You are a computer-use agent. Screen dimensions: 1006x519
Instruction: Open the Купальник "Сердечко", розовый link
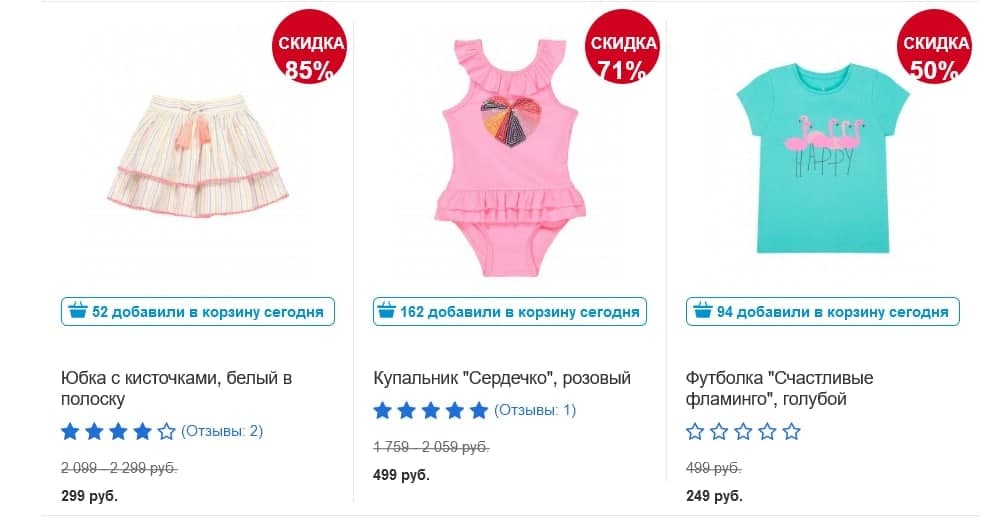pyautogui.click(x=502, y=378)
